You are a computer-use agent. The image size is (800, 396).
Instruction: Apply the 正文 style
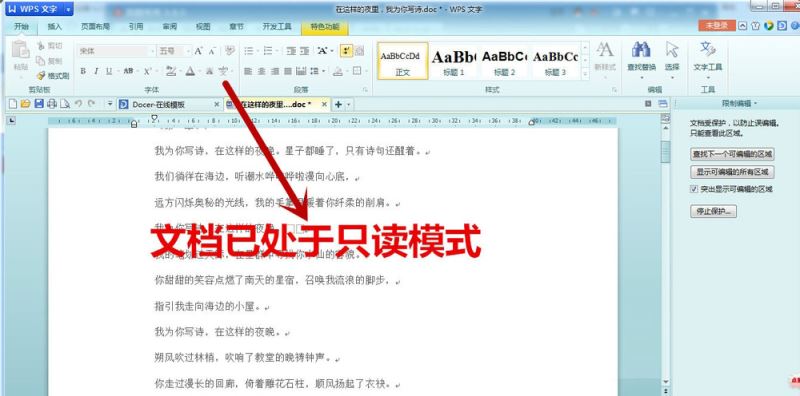tap(403, 61)
